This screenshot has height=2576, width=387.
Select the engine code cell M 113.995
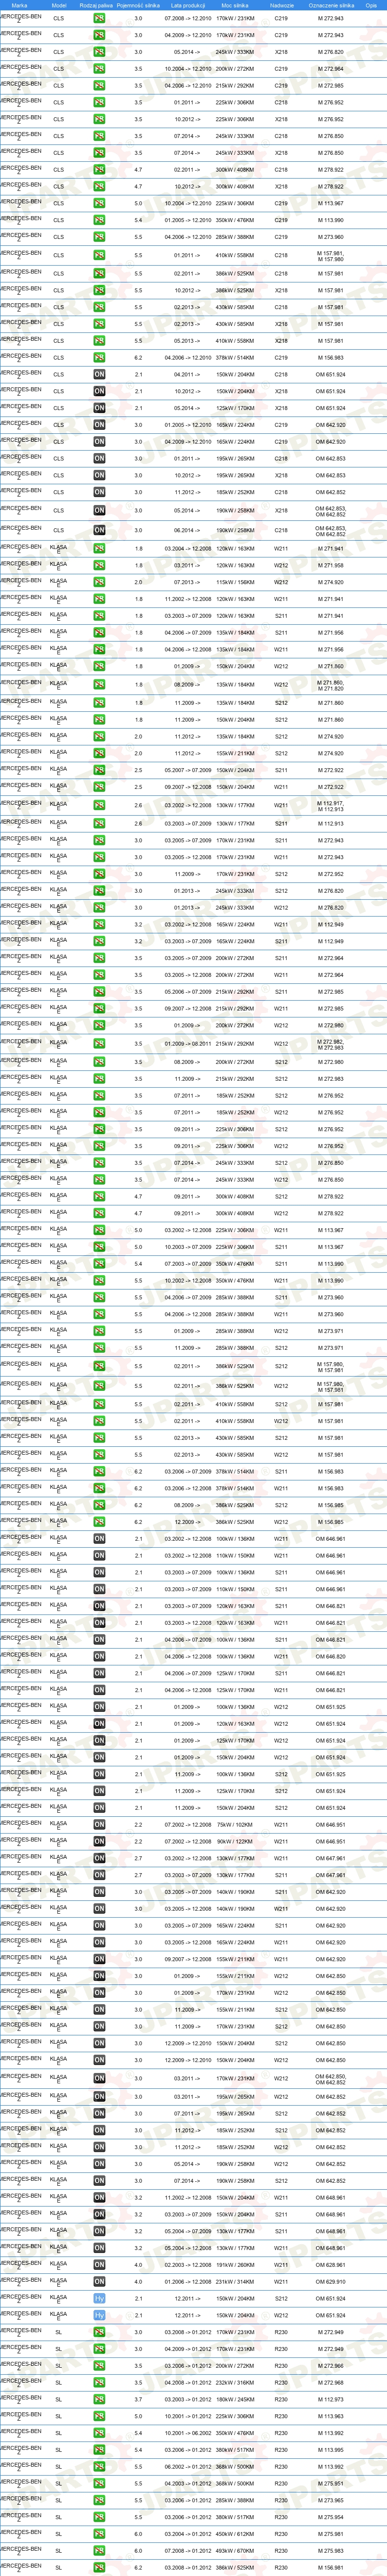[x=331, y=2449]
